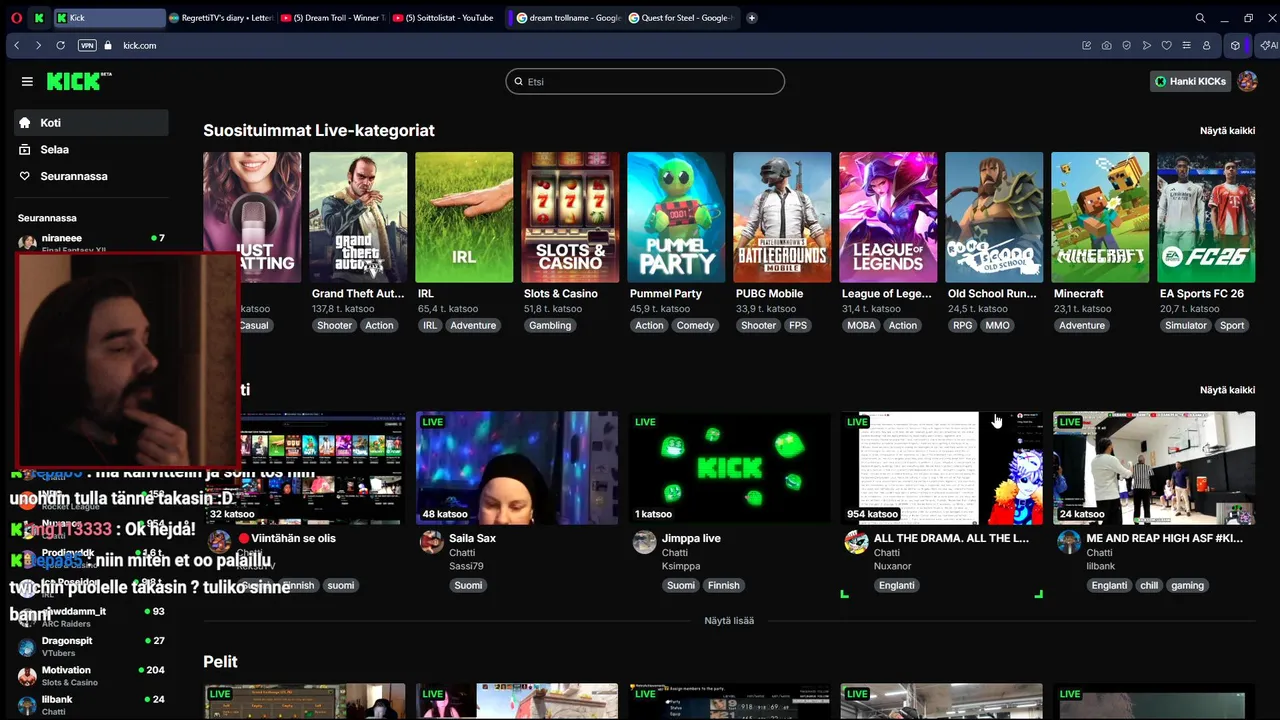The height and width of the screenshot is (720, 1280).
Task: Open the shield ad blocker icon
Action: (1126, 45)
